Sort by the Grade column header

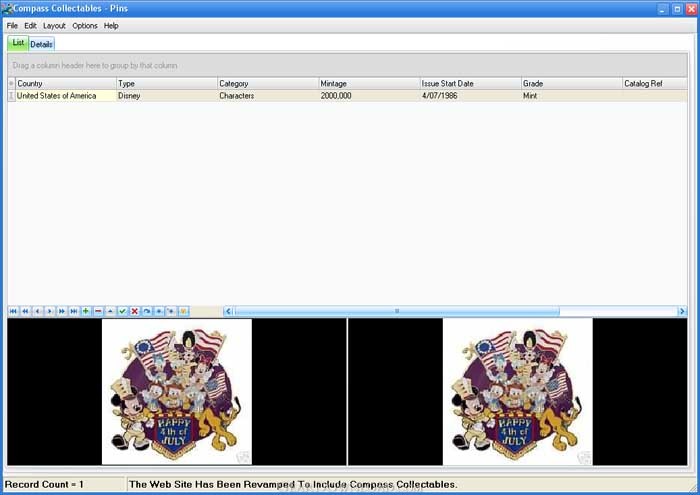[x=572, y=83]
